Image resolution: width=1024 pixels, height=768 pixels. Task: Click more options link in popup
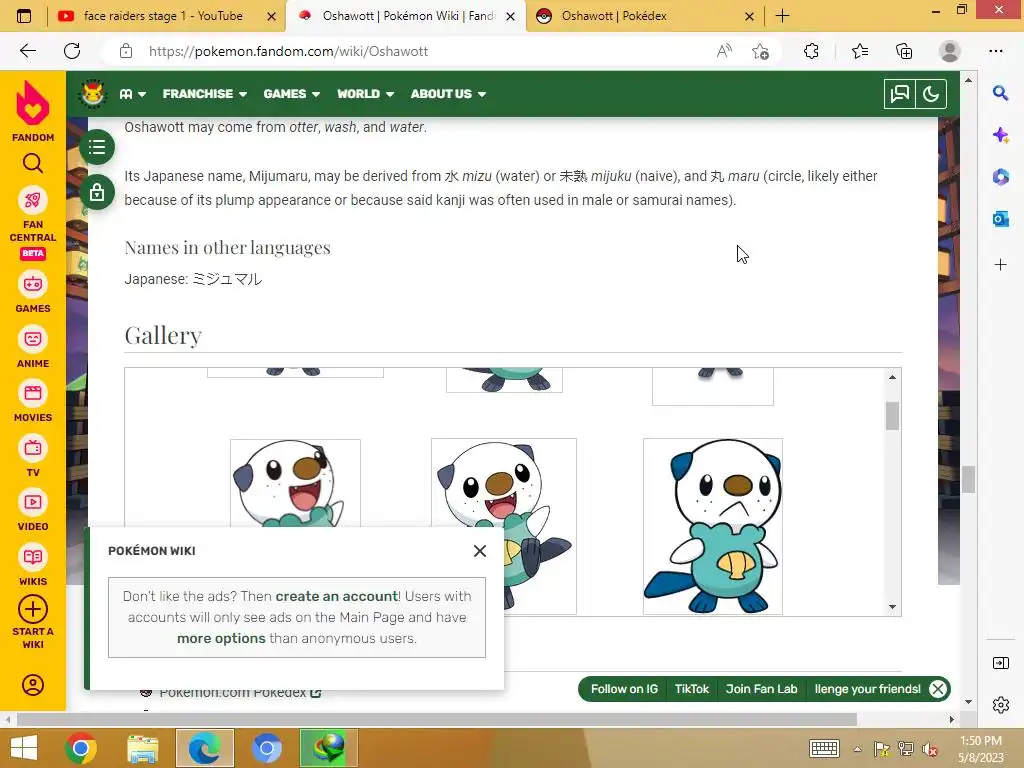coord(221,639)
